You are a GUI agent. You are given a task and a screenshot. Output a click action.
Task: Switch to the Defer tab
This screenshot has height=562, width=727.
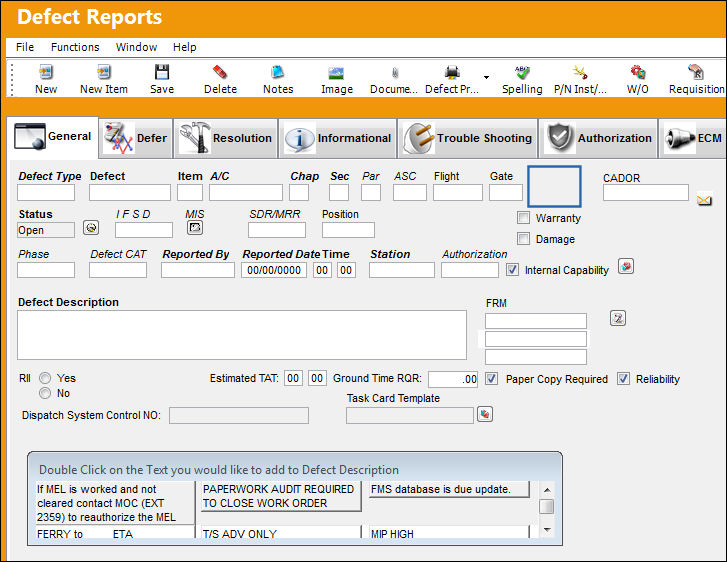point(136,138)
